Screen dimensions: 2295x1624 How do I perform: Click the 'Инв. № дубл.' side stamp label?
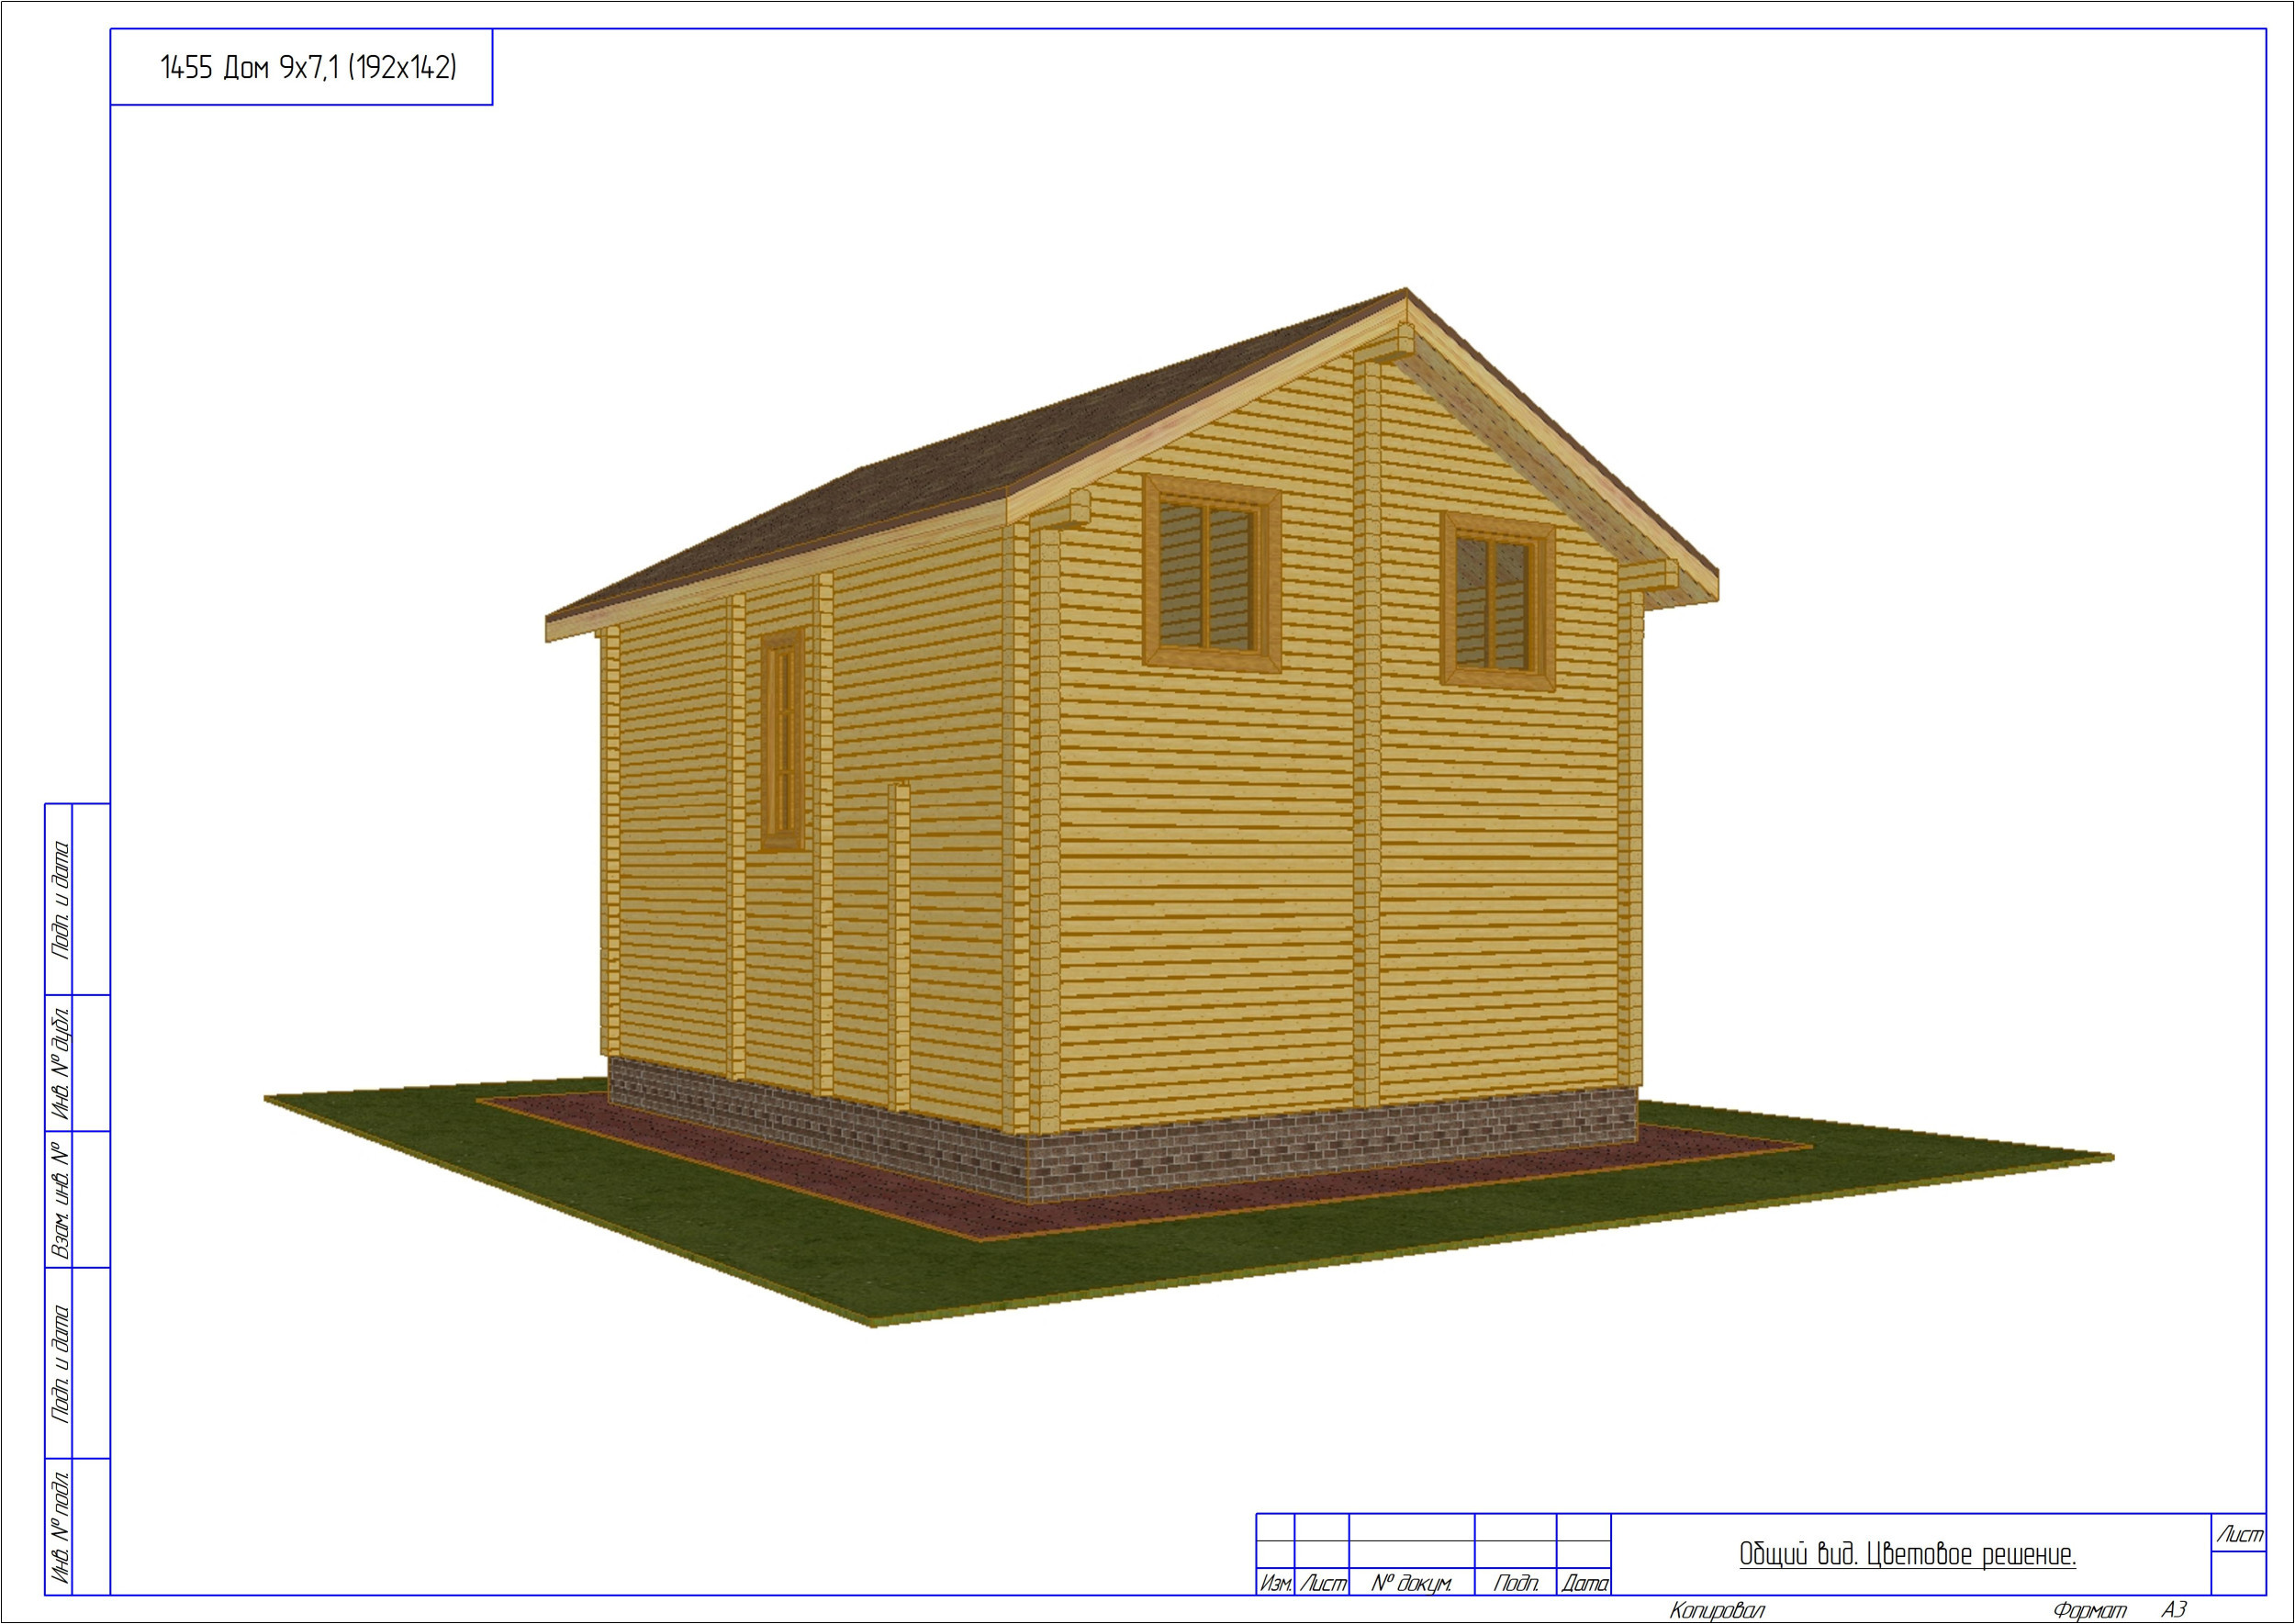pos(60,1063)
